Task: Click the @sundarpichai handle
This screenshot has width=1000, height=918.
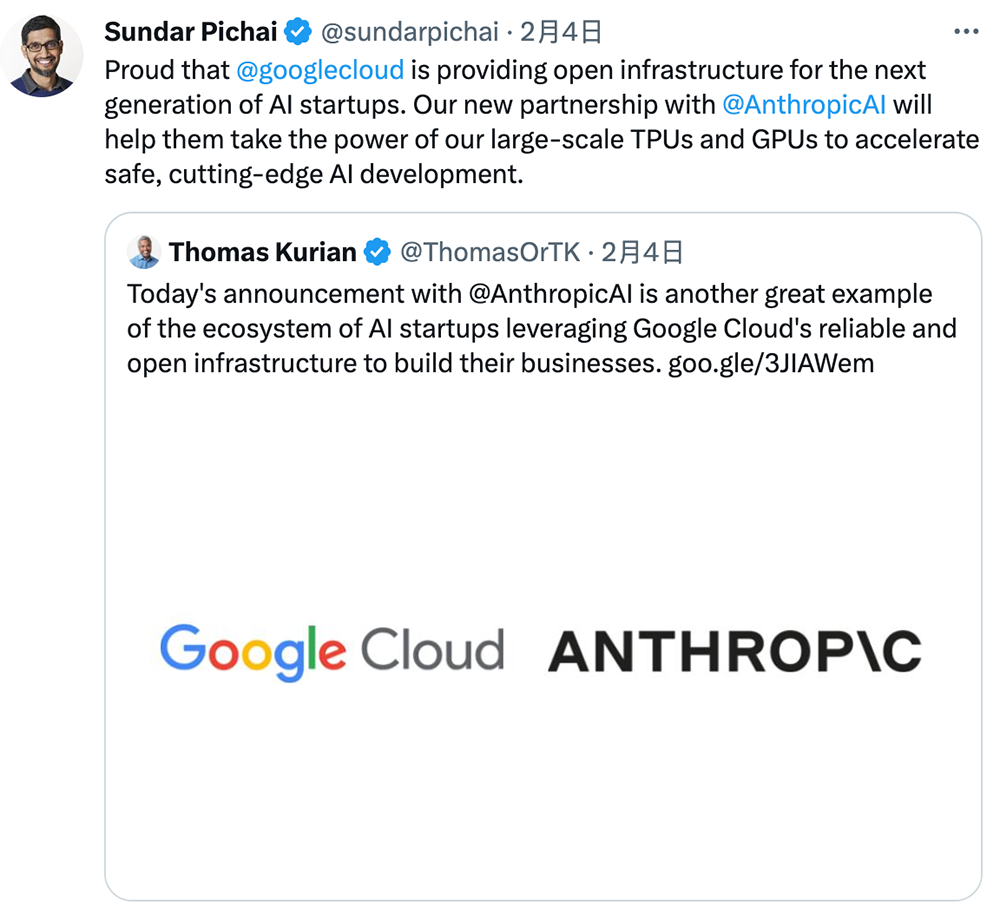Action: click(409, 32)
